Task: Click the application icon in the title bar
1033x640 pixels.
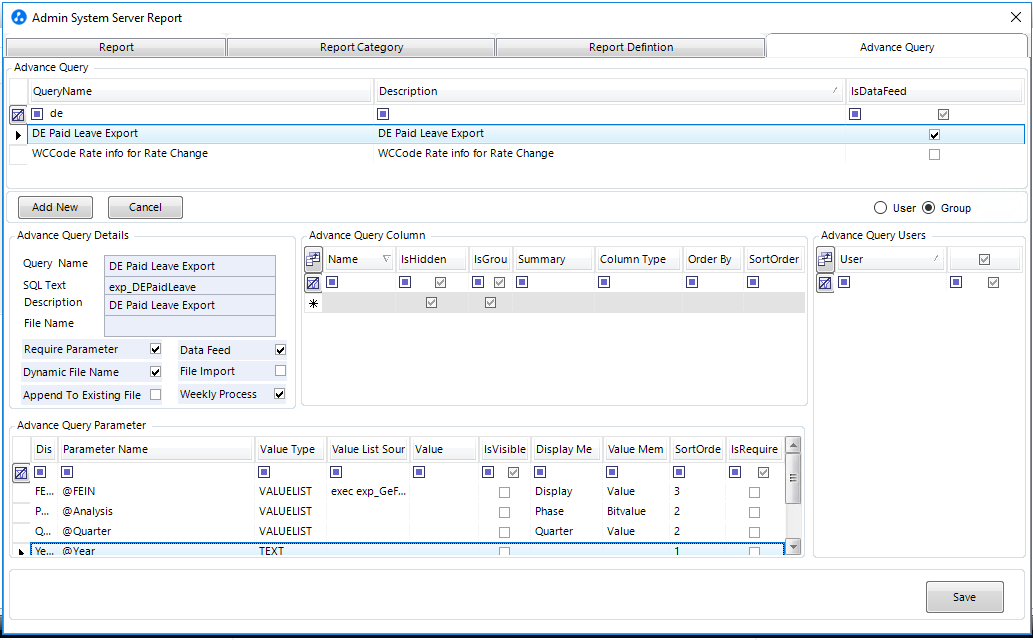Action: click(18, 18)
